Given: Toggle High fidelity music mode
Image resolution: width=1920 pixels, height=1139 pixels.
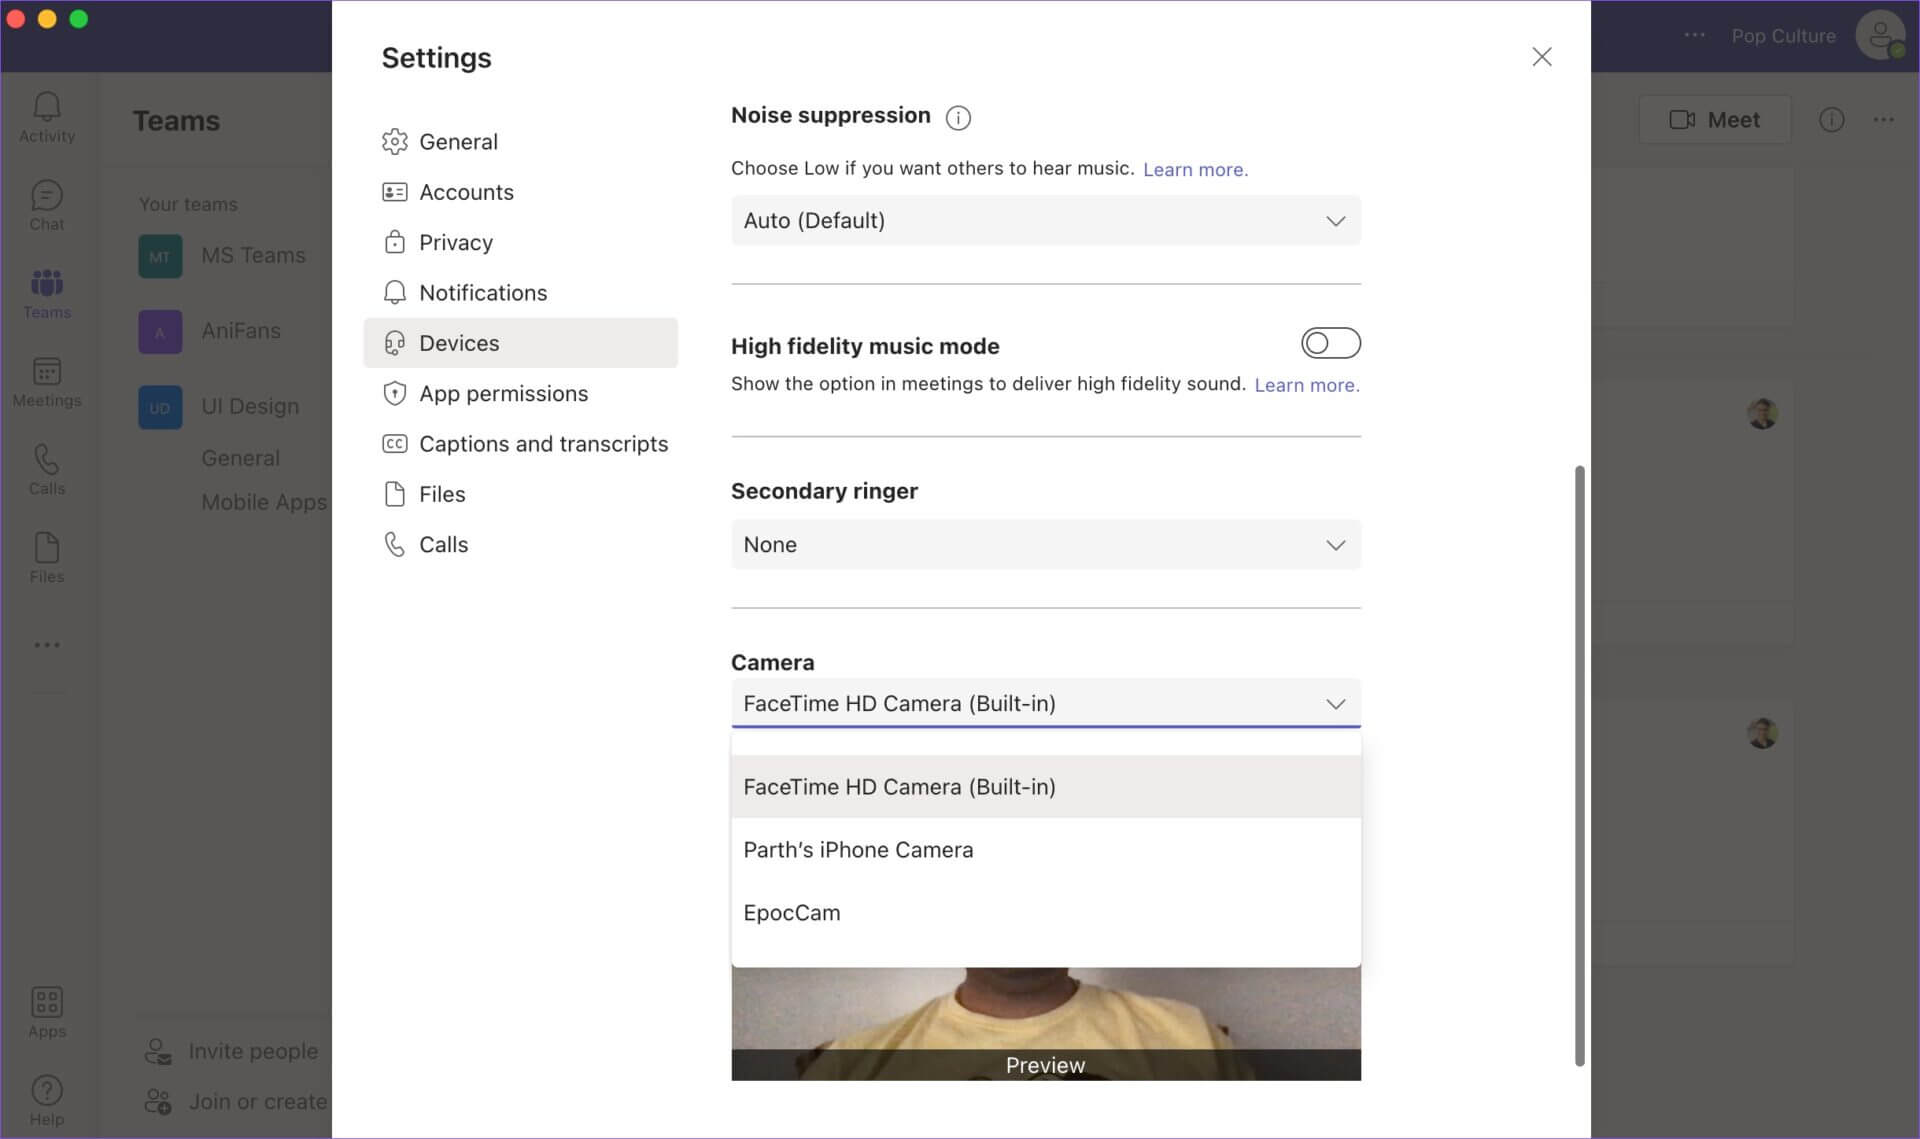Looking at the screenshot, I should 1330,343.
